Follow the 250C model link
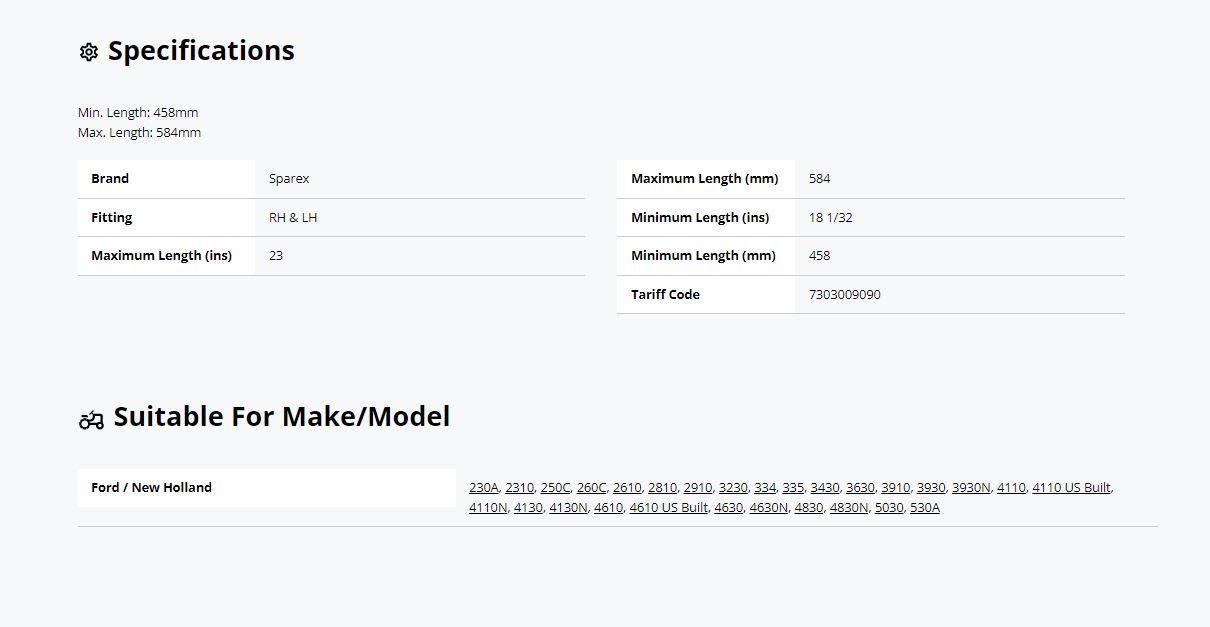The image size is (1210, 627). click(x=555, y=487)
